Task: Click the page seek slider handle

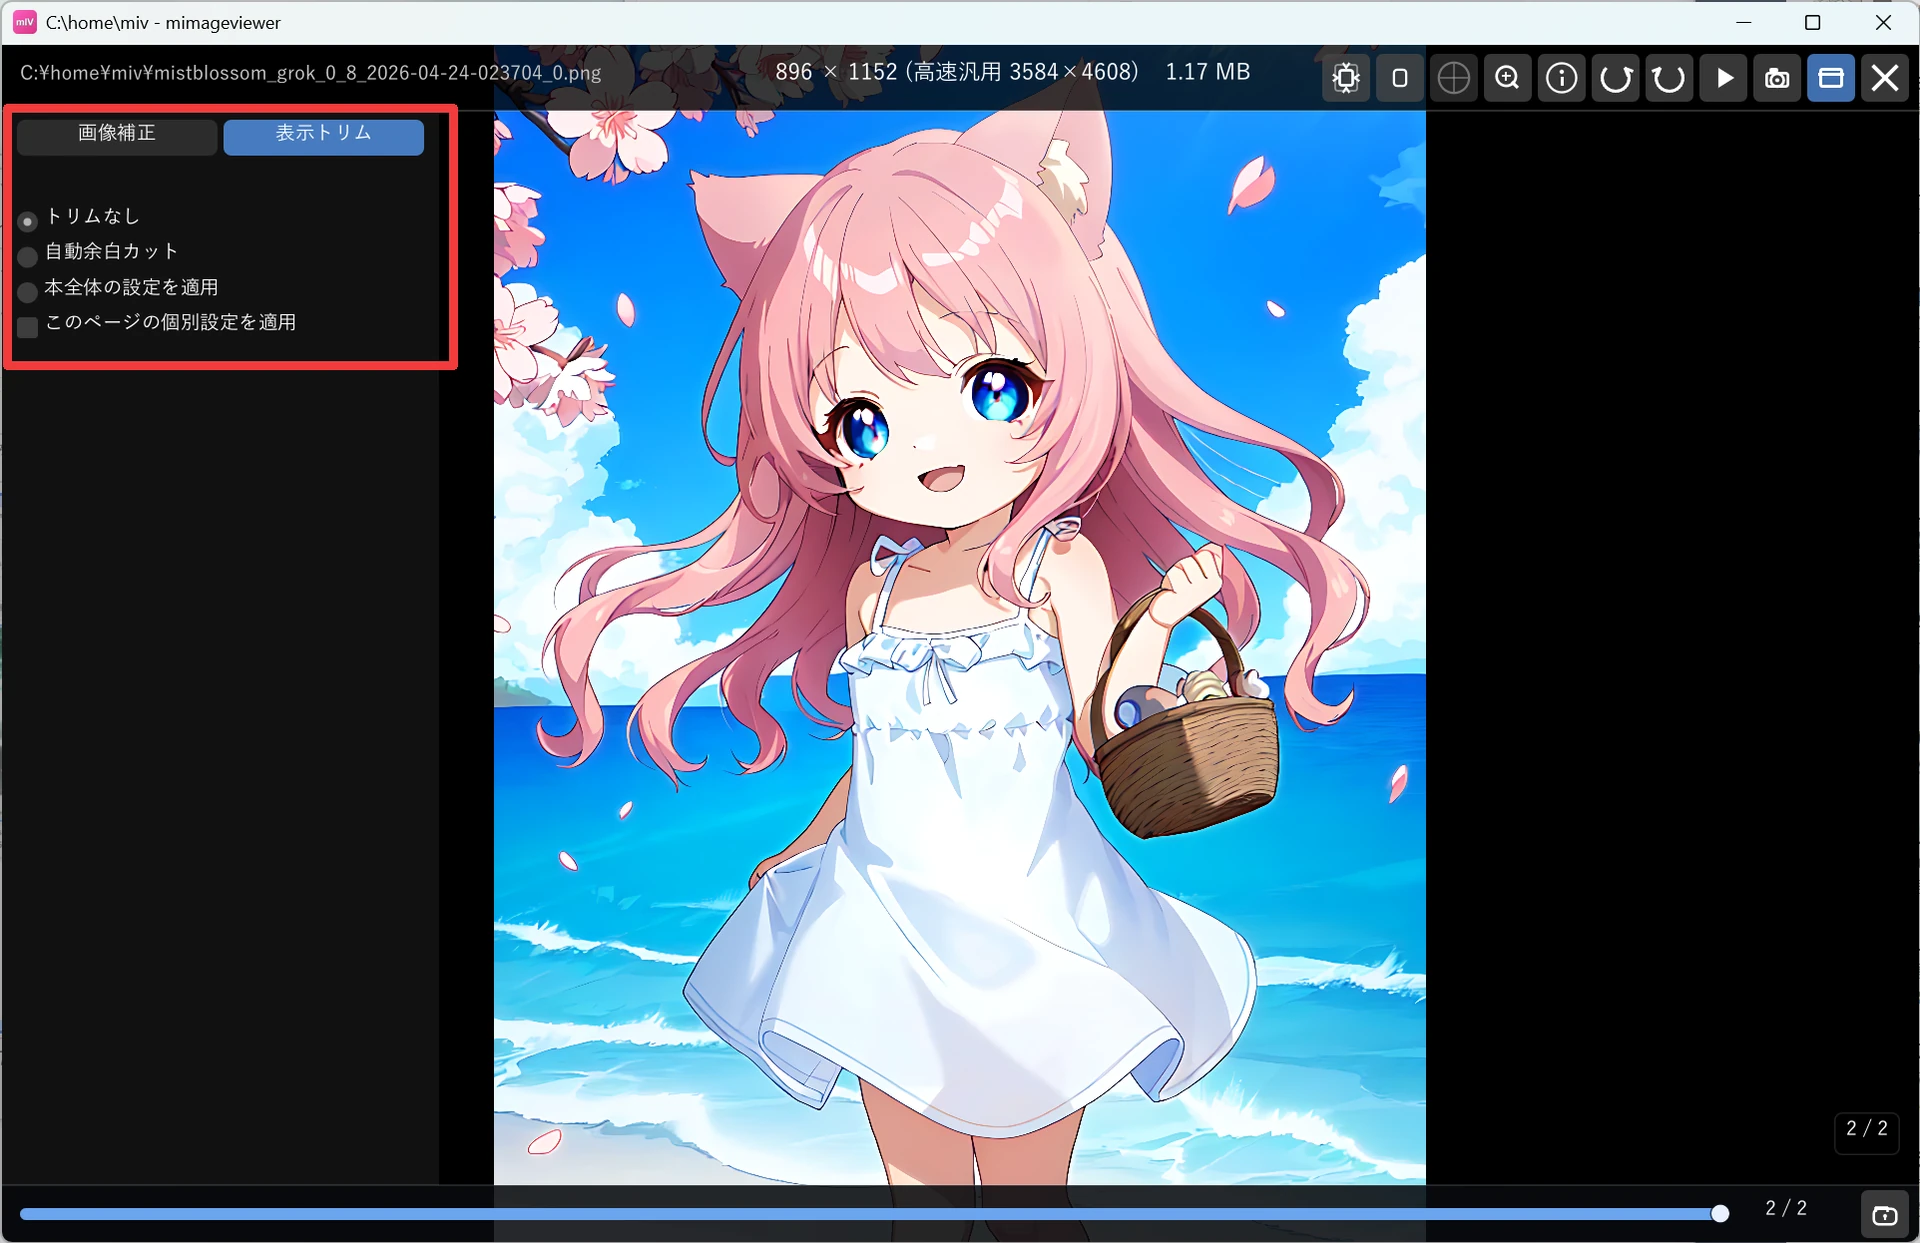Action: pyautogui.click(x=1720, y=1214)
